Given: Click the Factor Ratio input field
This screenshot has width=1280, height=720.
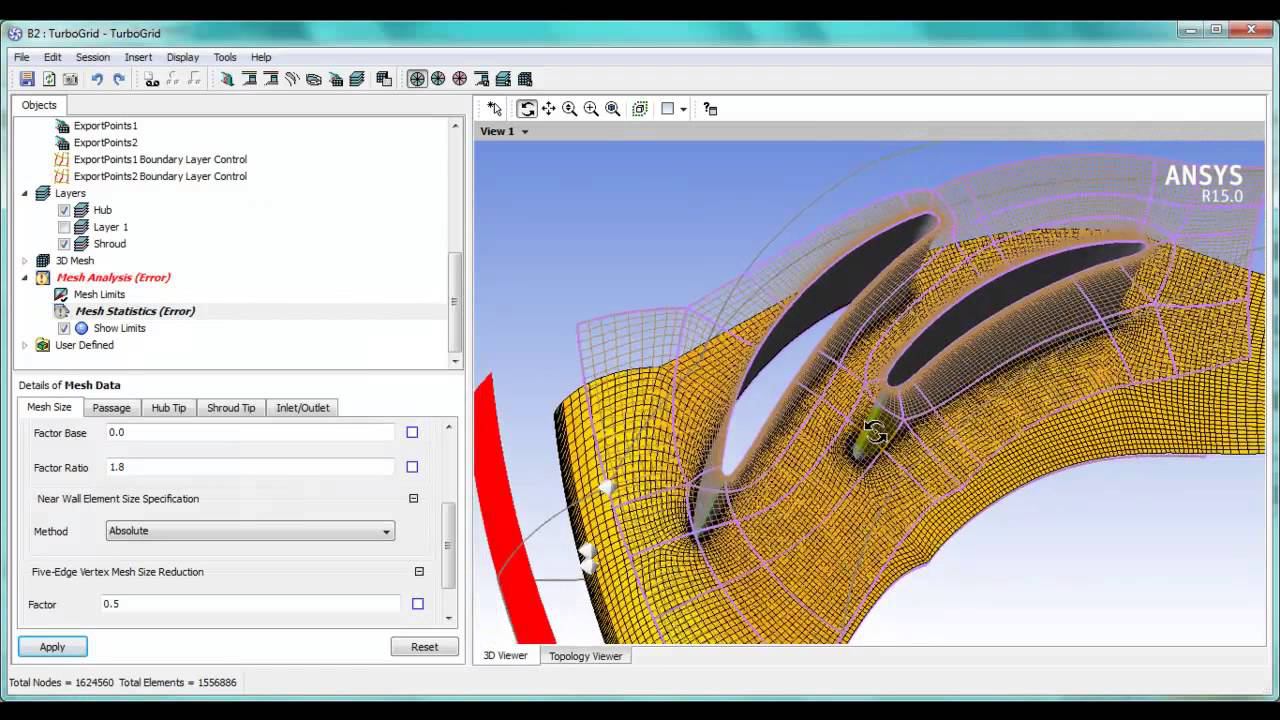Looking at the screenshot, I should pos(250,467).
